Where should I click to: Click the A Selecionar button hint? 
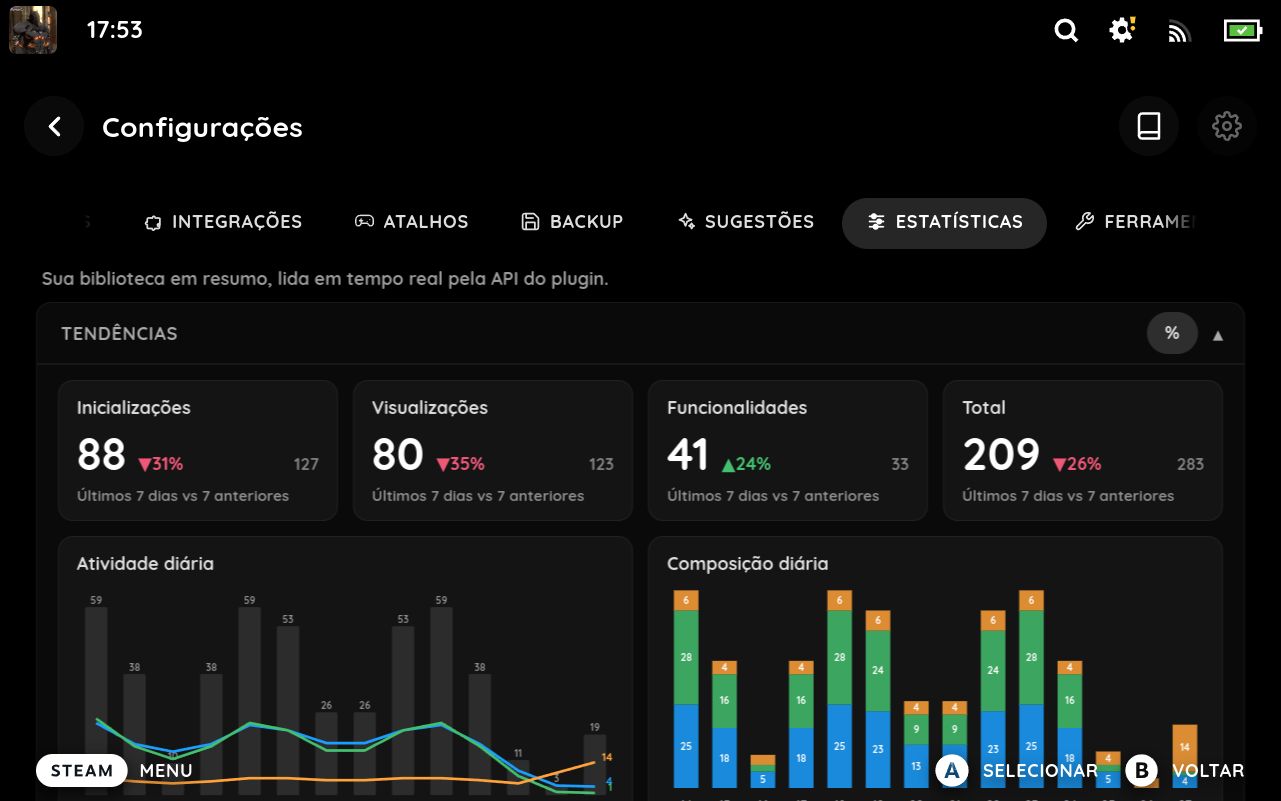[1016, 771]
